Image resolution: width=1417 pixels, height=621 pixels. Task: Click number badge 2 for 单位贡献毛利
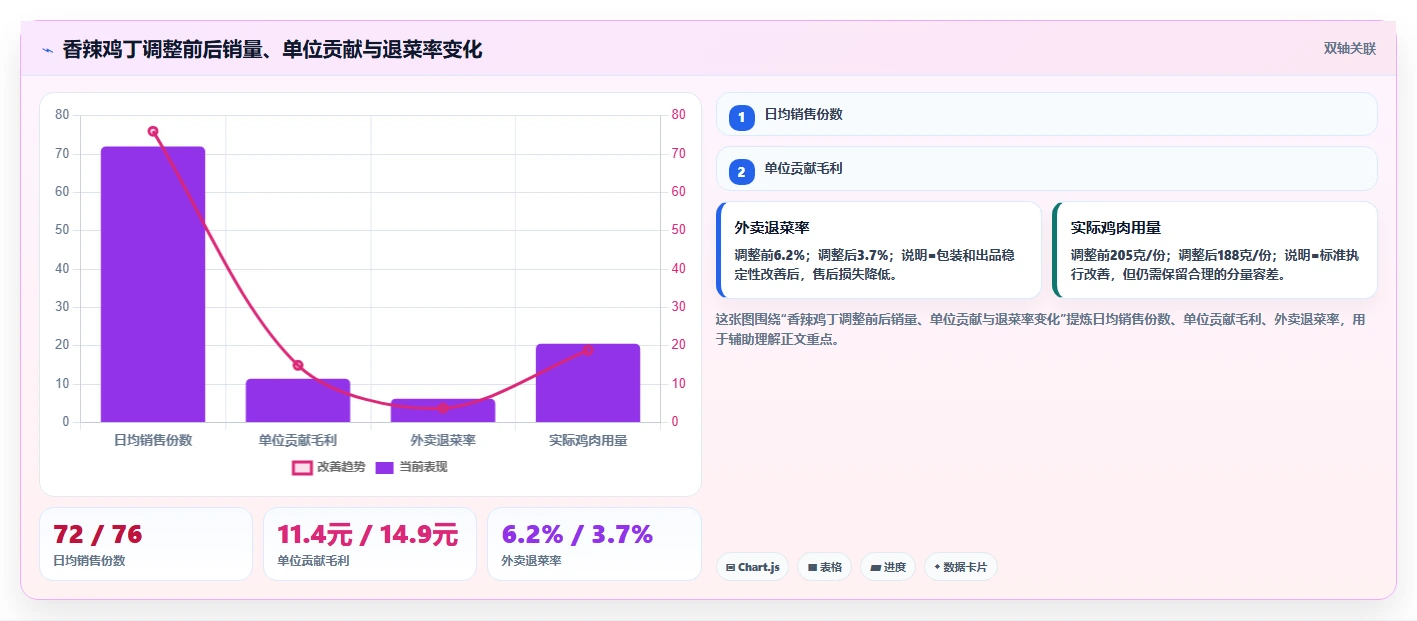[x=741, y=172]
